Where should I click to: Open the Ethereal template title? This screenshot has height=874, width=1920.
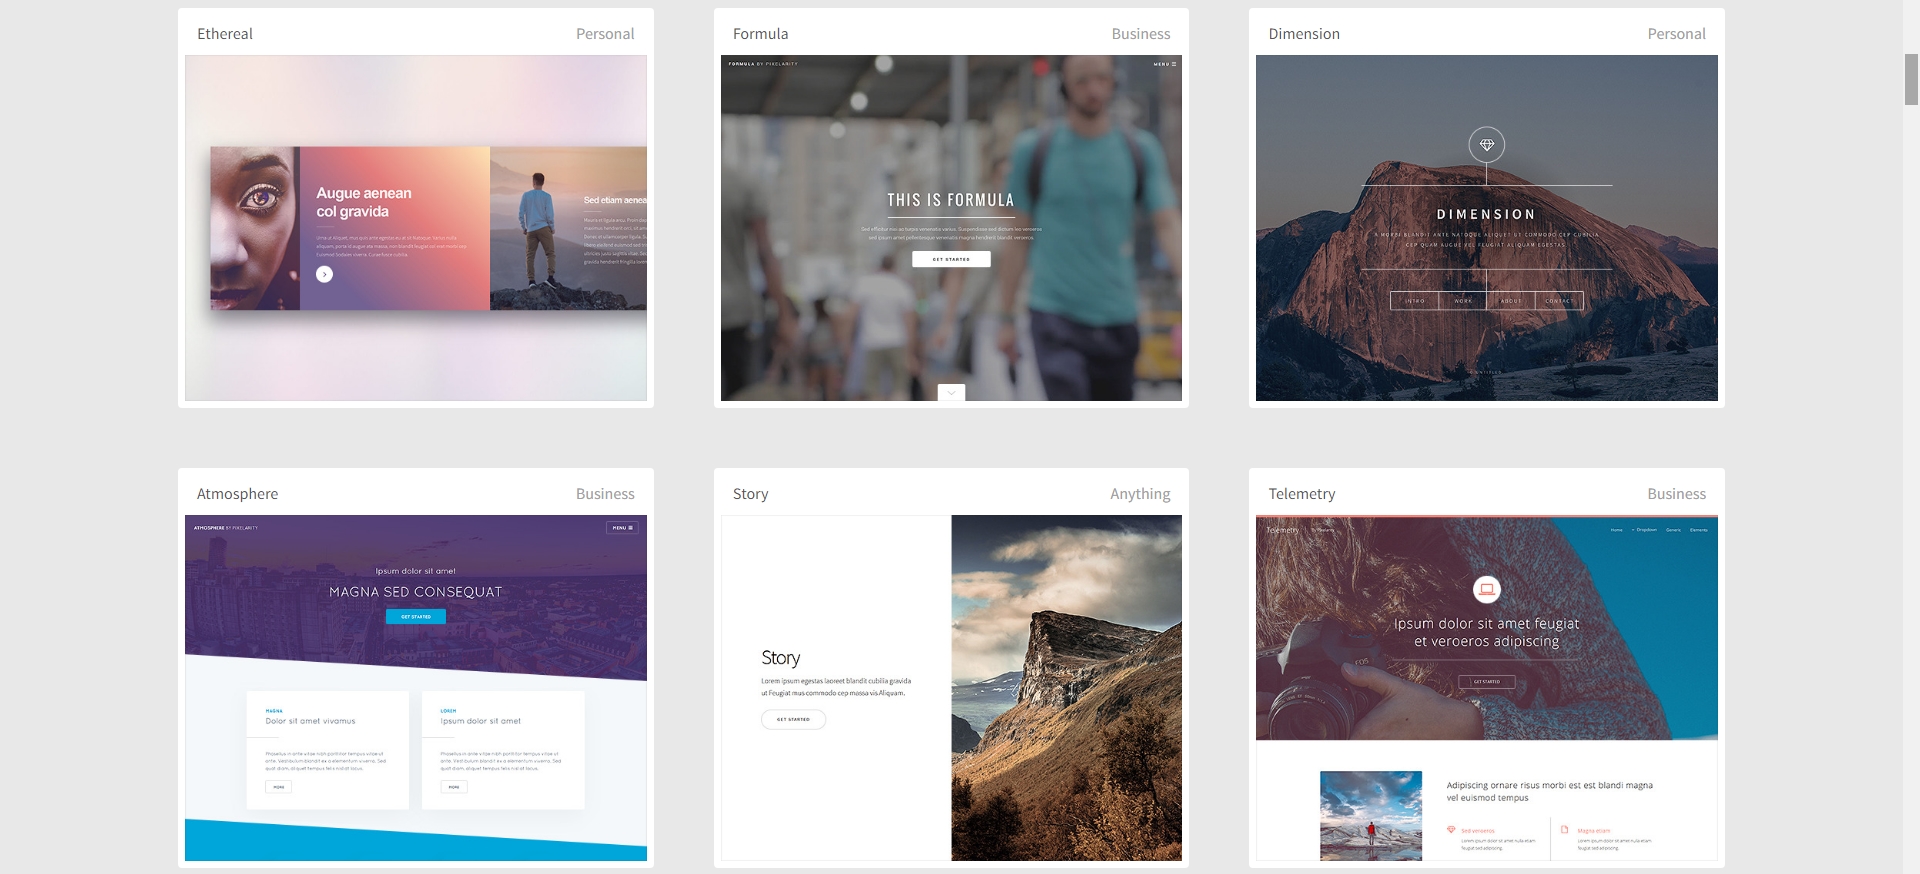[225, 34]
